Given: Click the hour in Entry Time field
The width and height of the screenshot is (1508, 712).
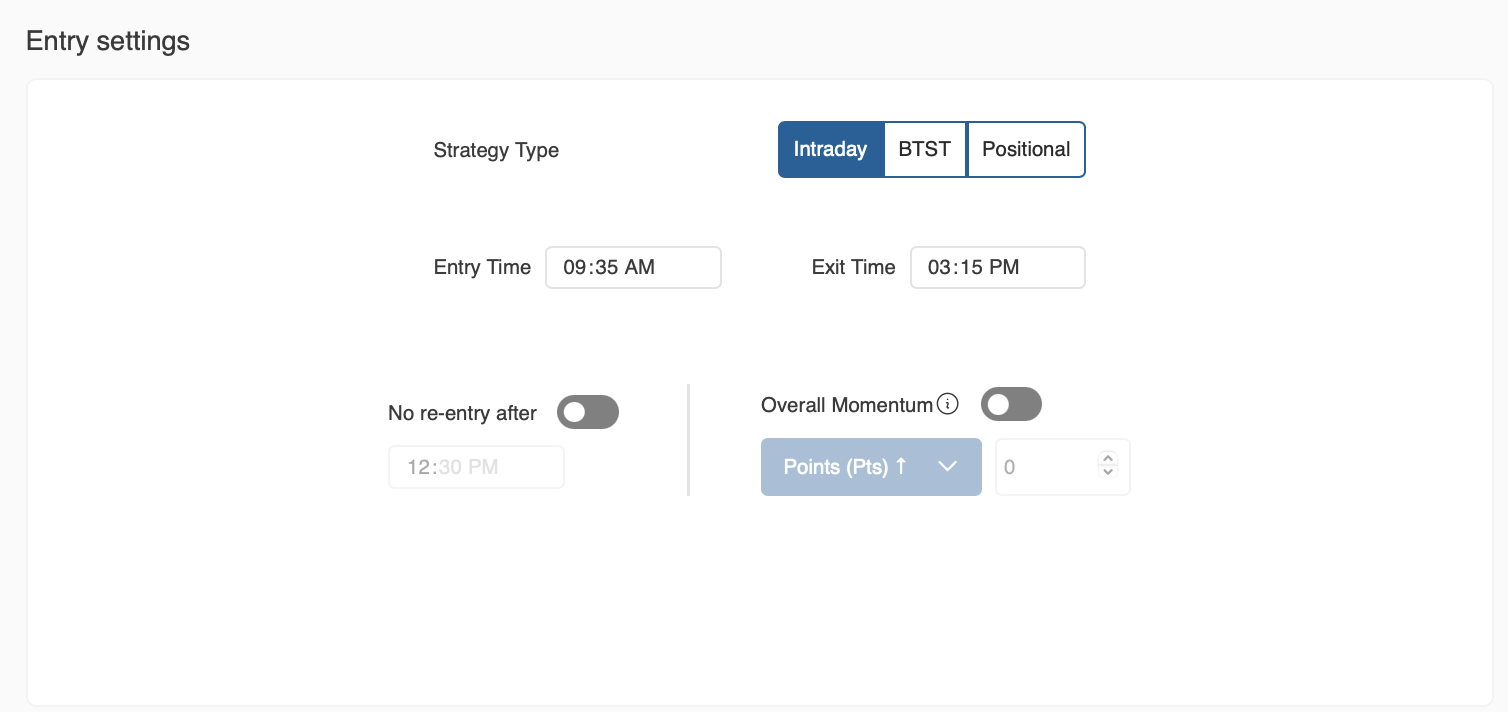Looking at the screenshot, I should [x=573, y=268].
